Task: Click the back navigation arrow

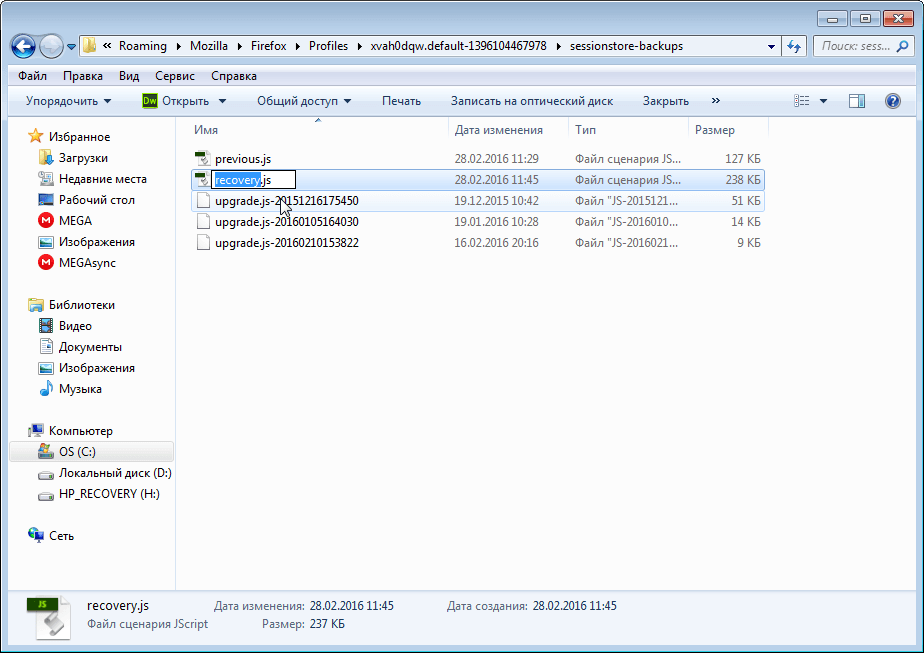Action: [x=24, y=46]
